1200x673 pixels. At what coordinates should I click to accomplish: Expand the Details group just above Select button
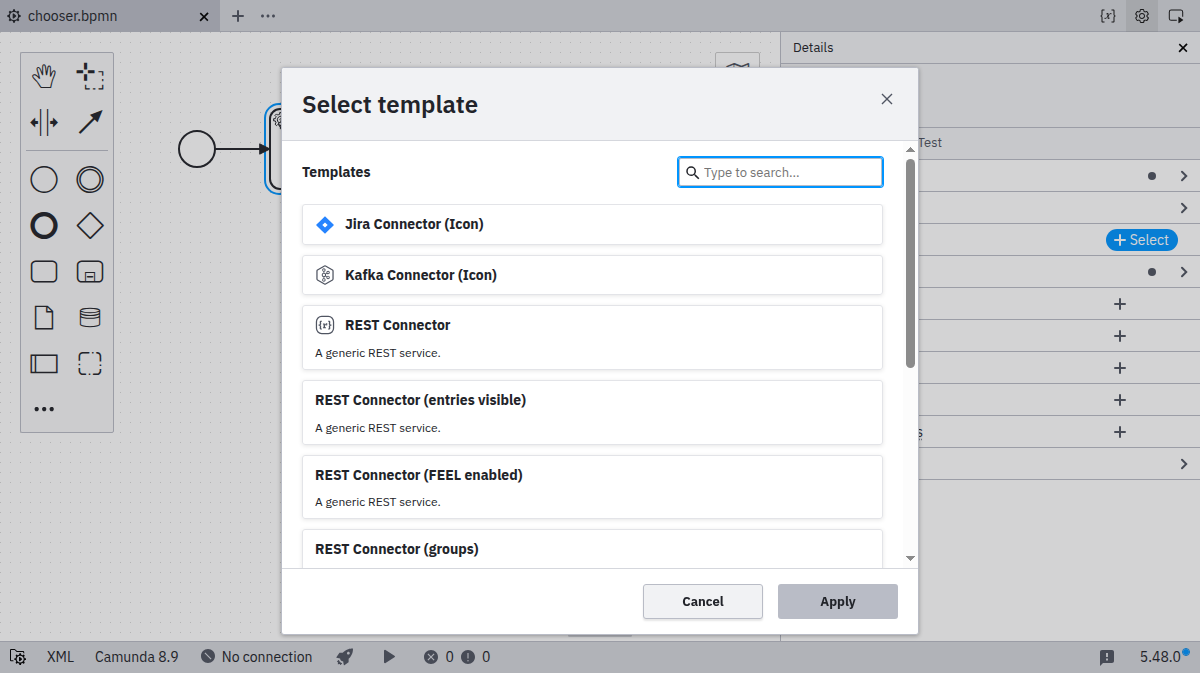[x=1183, y=208]
